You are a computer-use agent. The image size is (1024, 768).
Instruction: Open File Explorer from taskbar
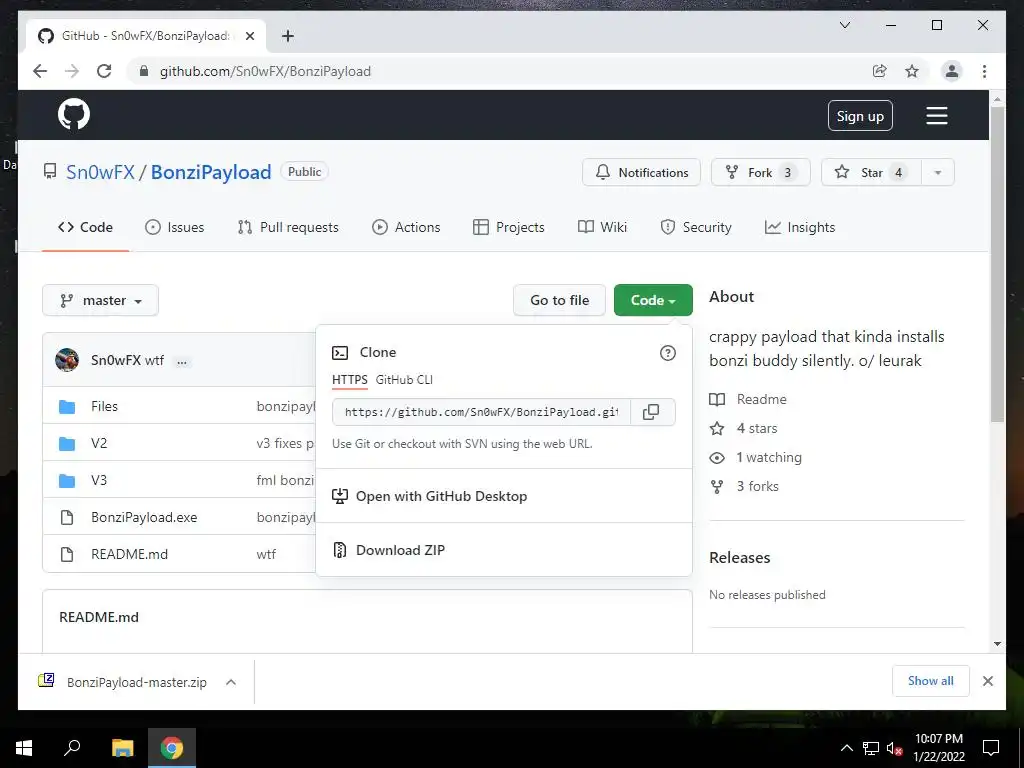(x=122, y=748)
